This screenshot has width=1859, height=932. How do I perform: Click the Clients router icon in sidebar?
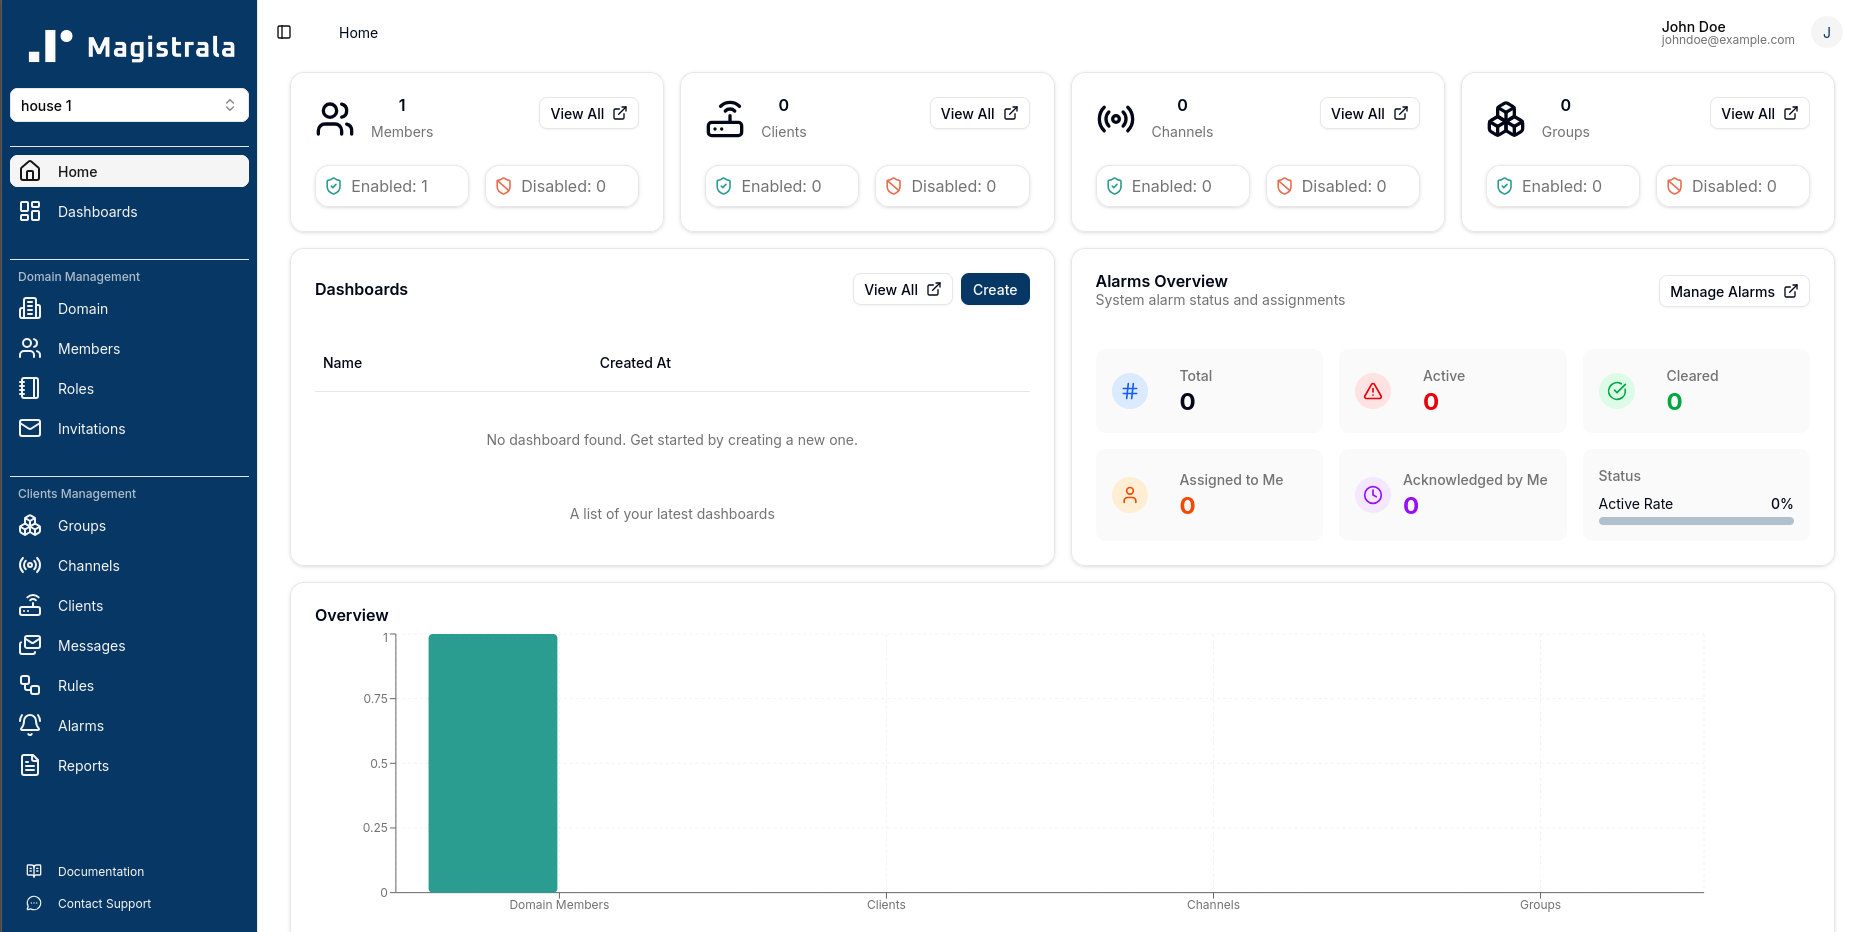pyautogui.click(x=30, y=606)
